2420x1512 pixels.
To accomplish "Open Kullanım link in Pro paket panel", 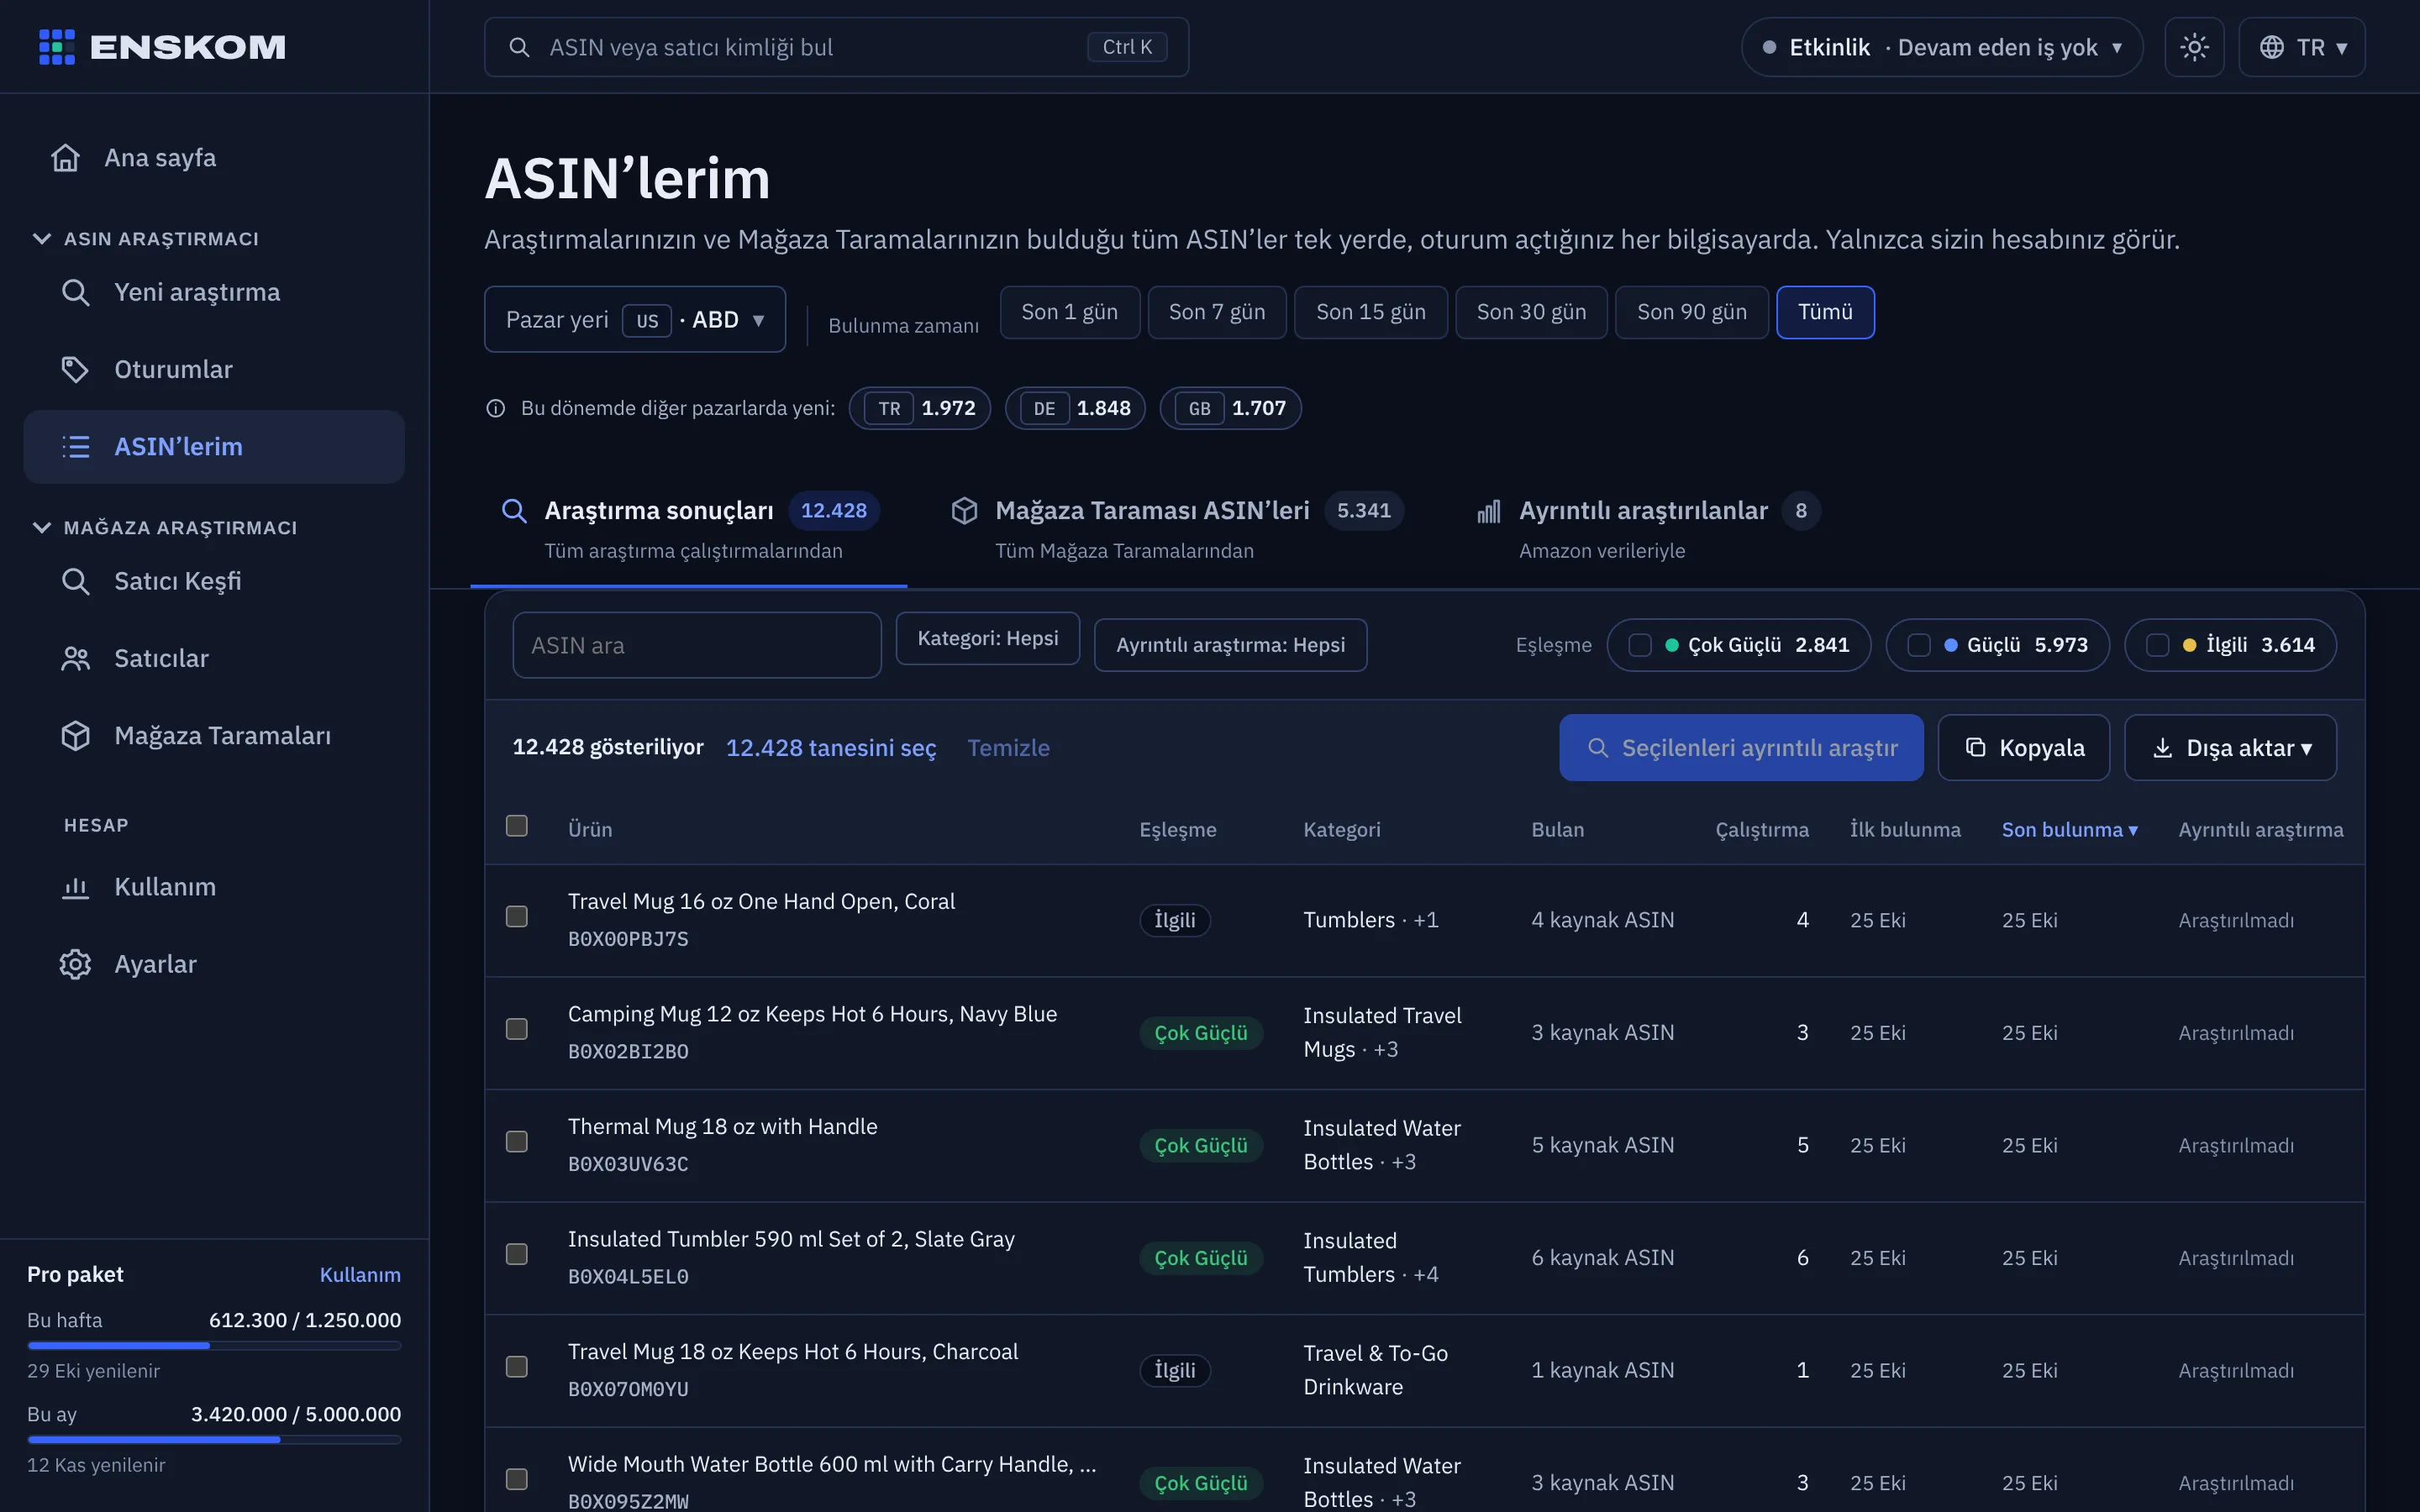I will pos(360,1274).
